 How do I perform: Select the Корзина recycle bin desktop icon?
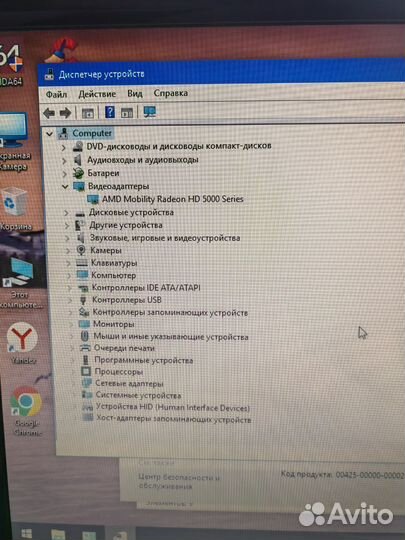coord(15,209)
